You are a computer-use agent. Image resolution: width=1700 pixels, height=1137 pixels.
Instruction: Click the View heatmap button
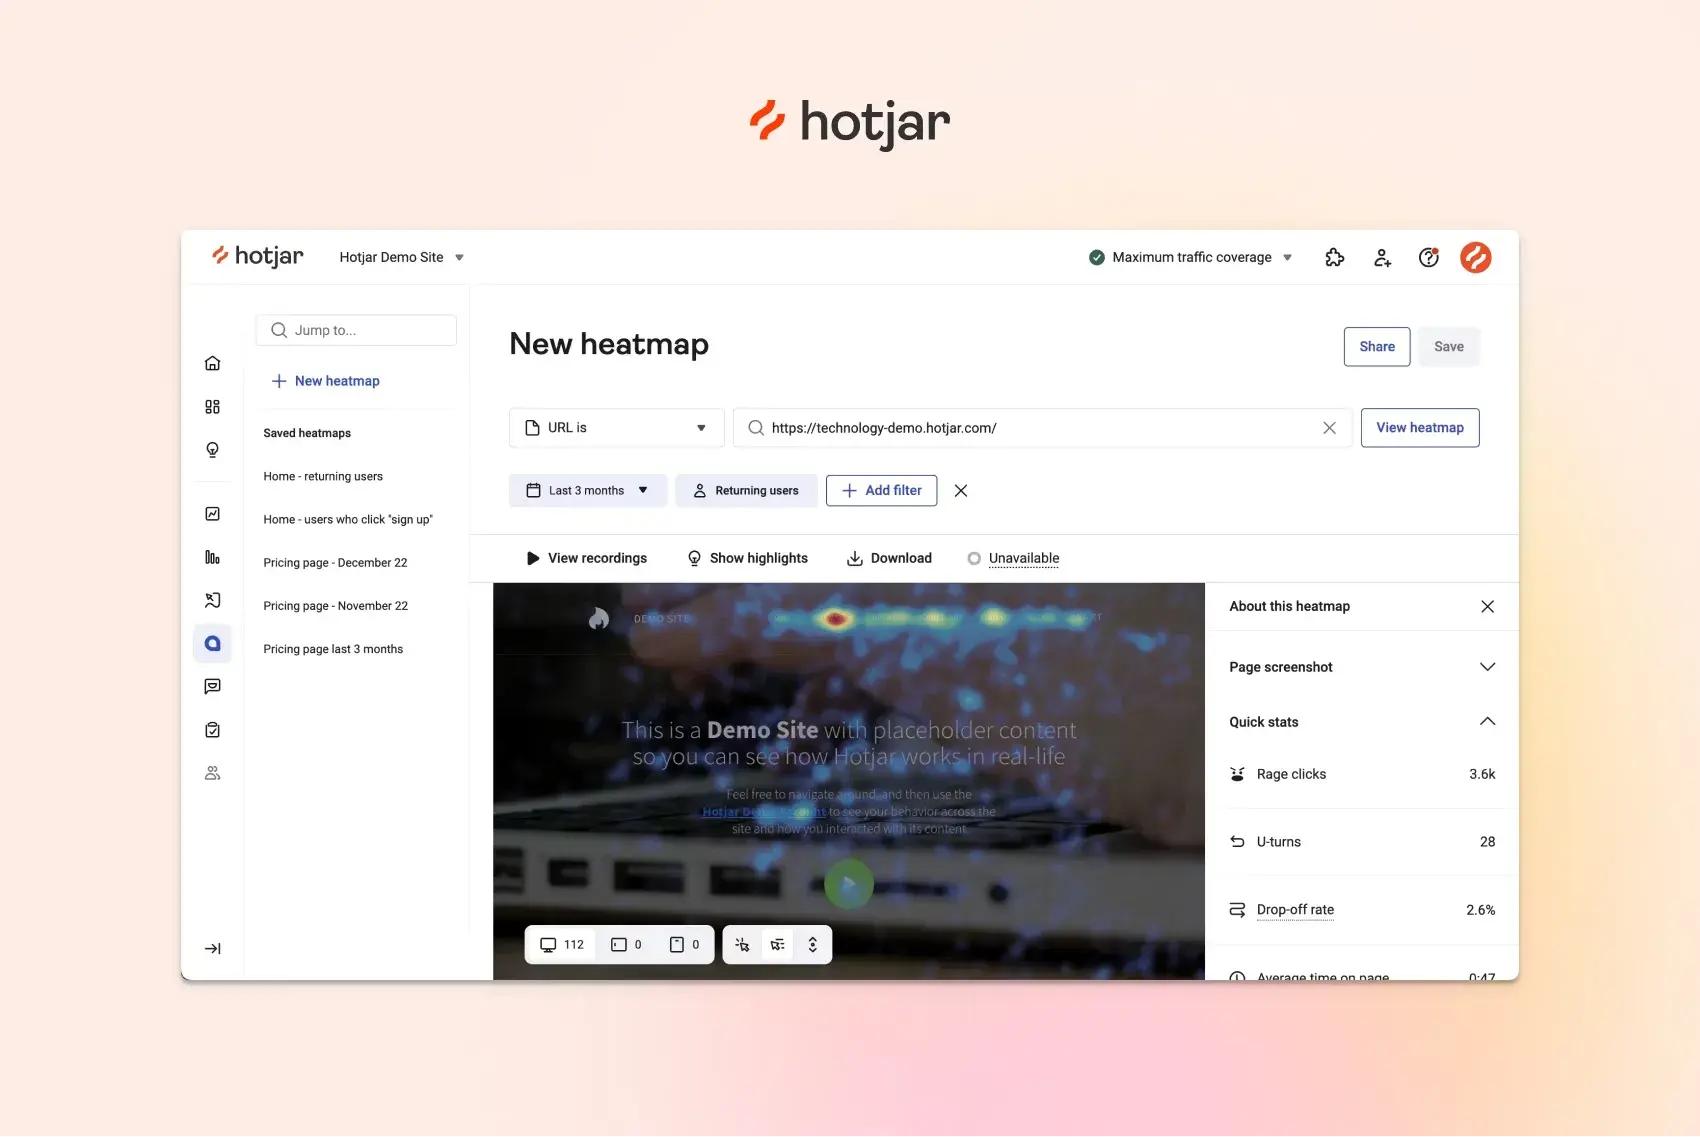(1420, 427)
